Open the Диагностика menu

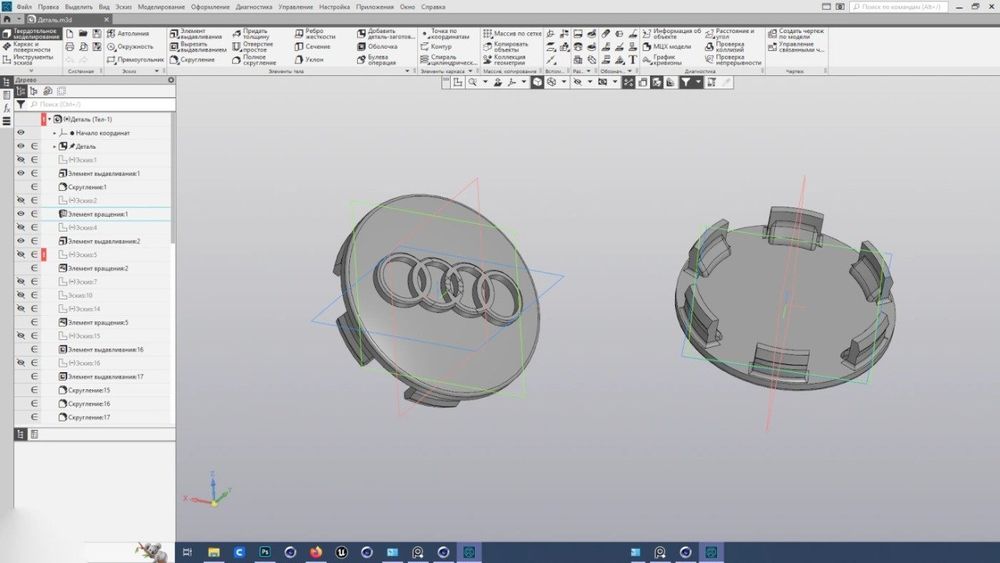254,7
